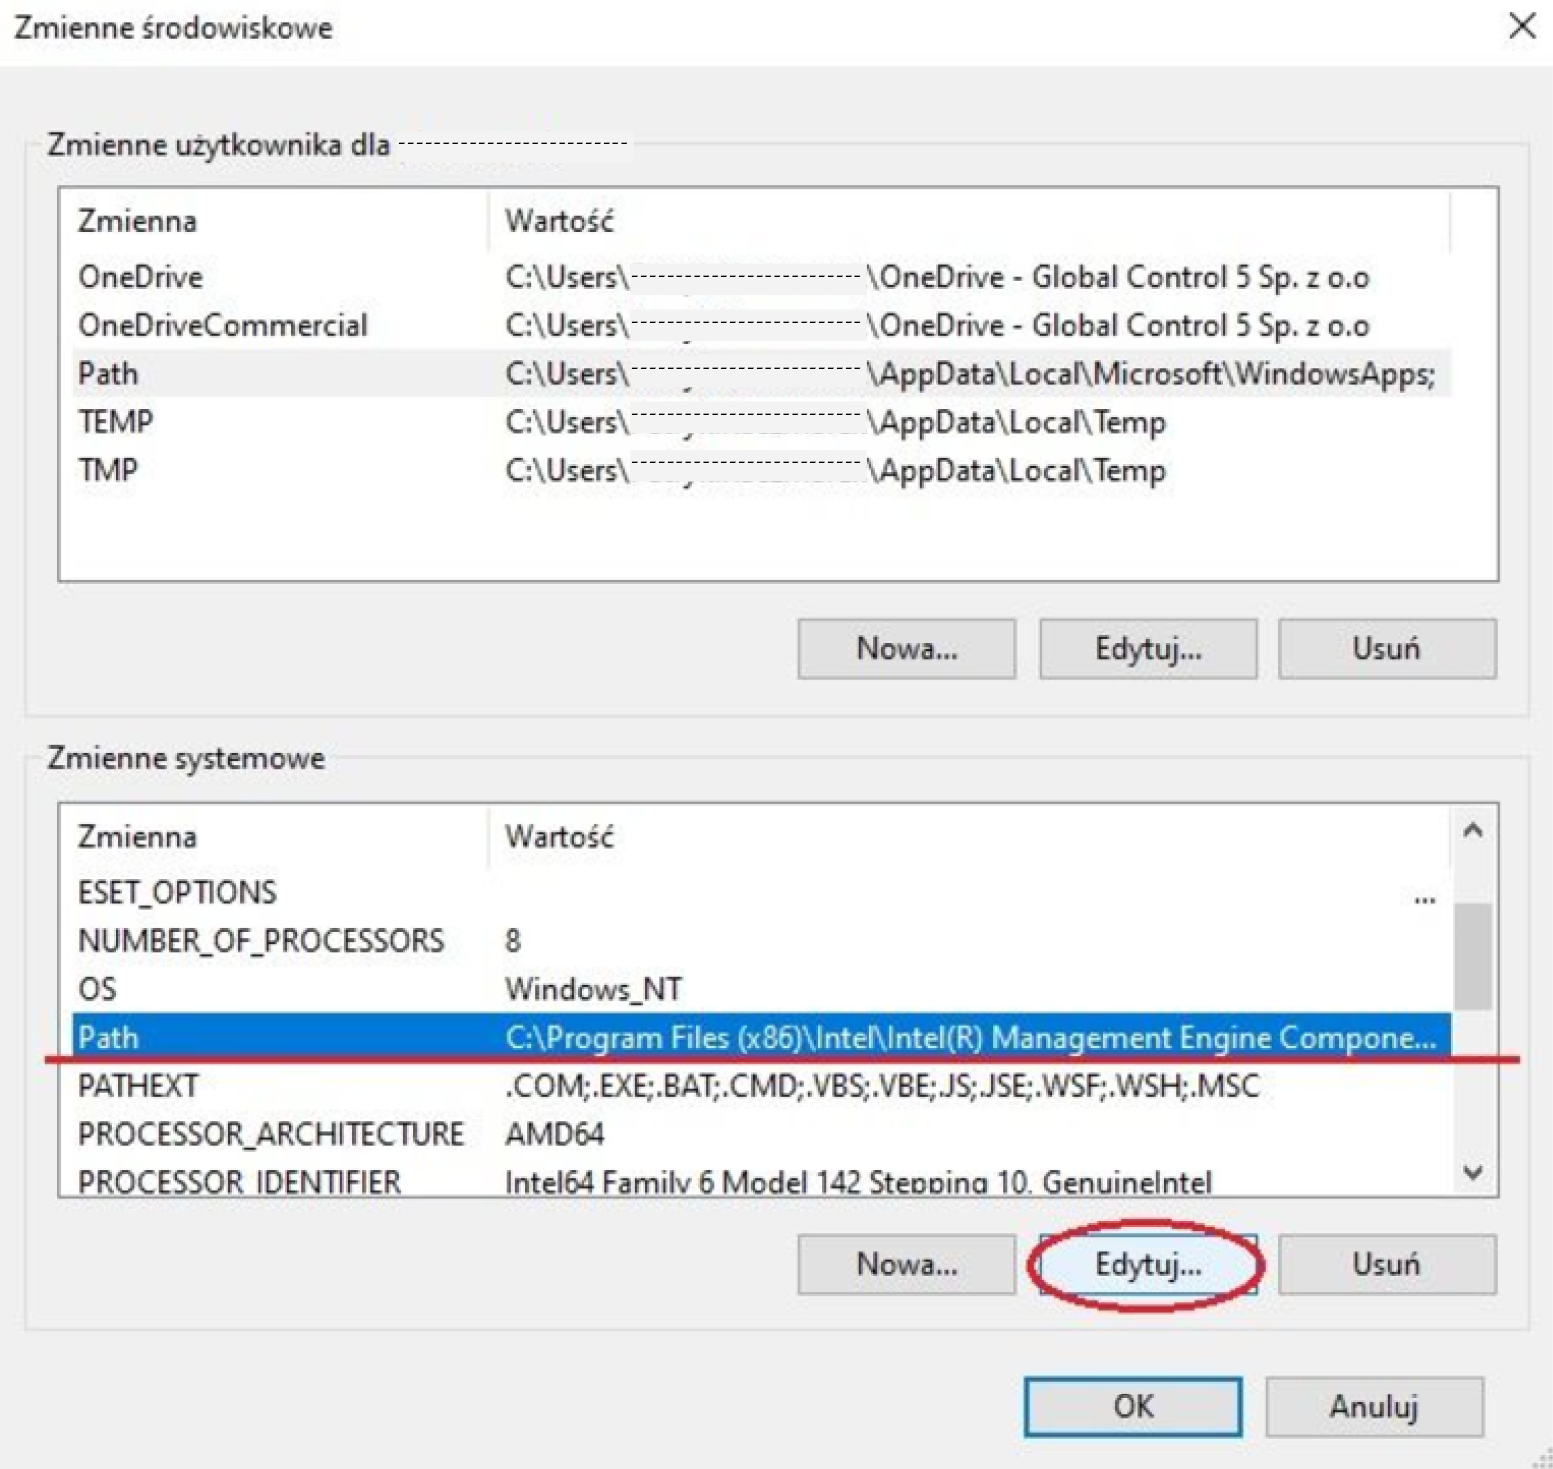Close the Zmienne środowiskowe dialog
The height and width of the screenshot is (1469, 1553).
[1521, 26]
